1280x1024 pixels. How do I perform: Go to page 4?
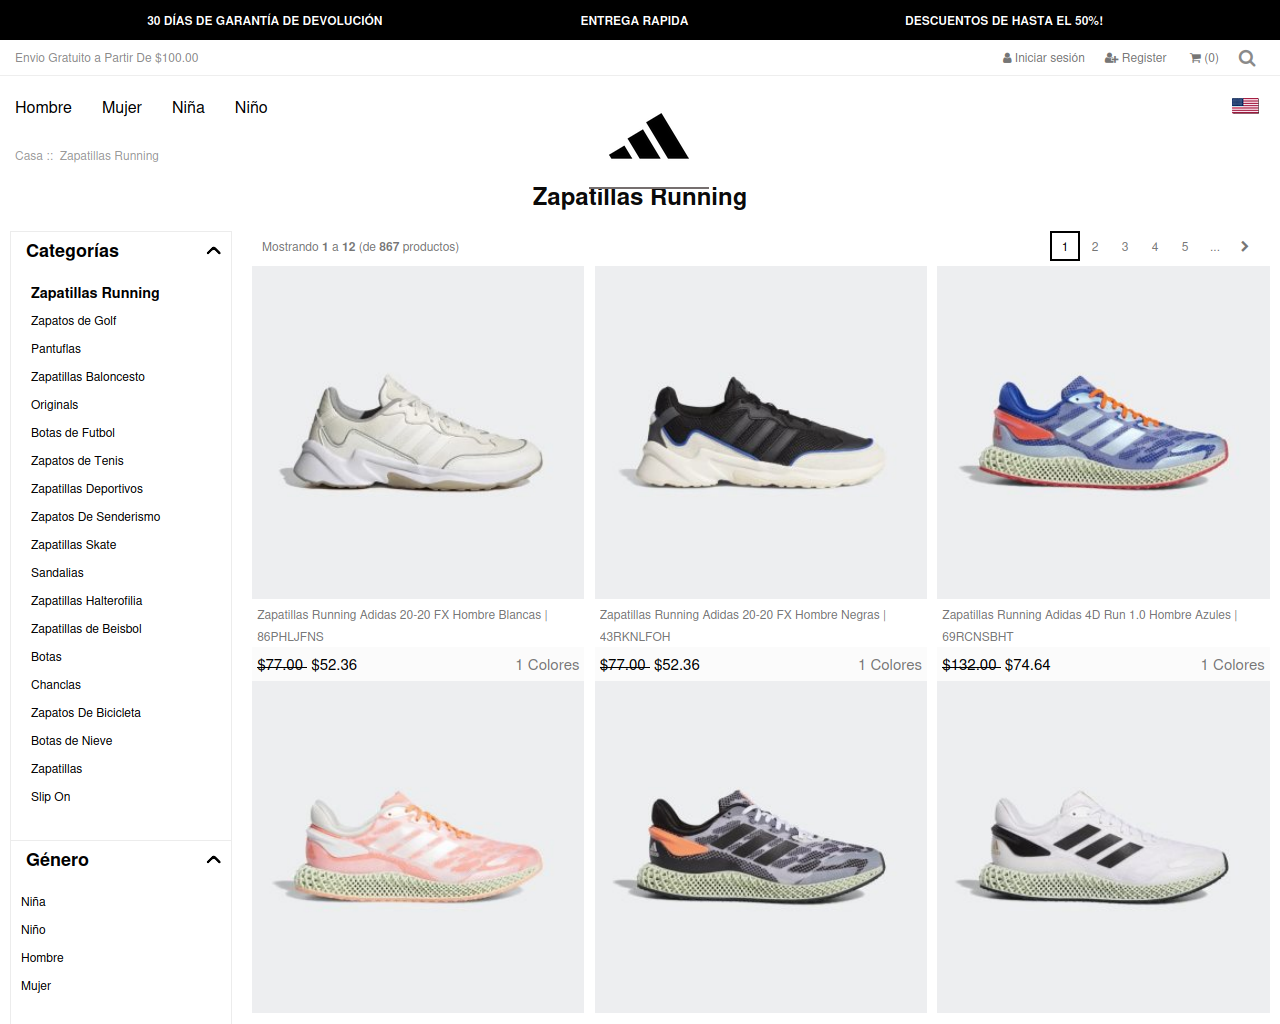(x=1155, y=246)
